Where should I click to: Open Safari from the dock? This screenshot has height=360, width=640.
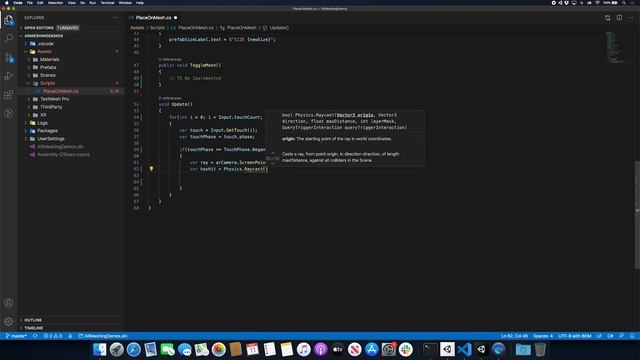click(x=133, y=349)
